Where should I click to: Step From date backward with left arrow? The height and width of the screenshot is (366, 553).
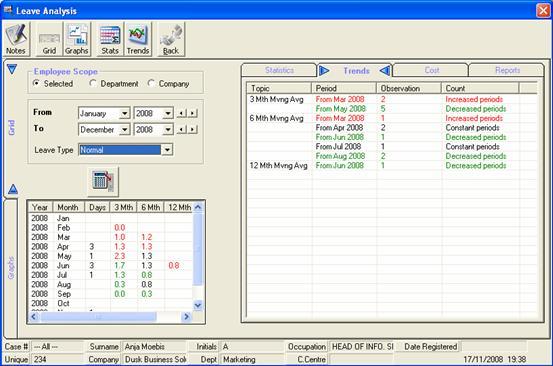181,113
